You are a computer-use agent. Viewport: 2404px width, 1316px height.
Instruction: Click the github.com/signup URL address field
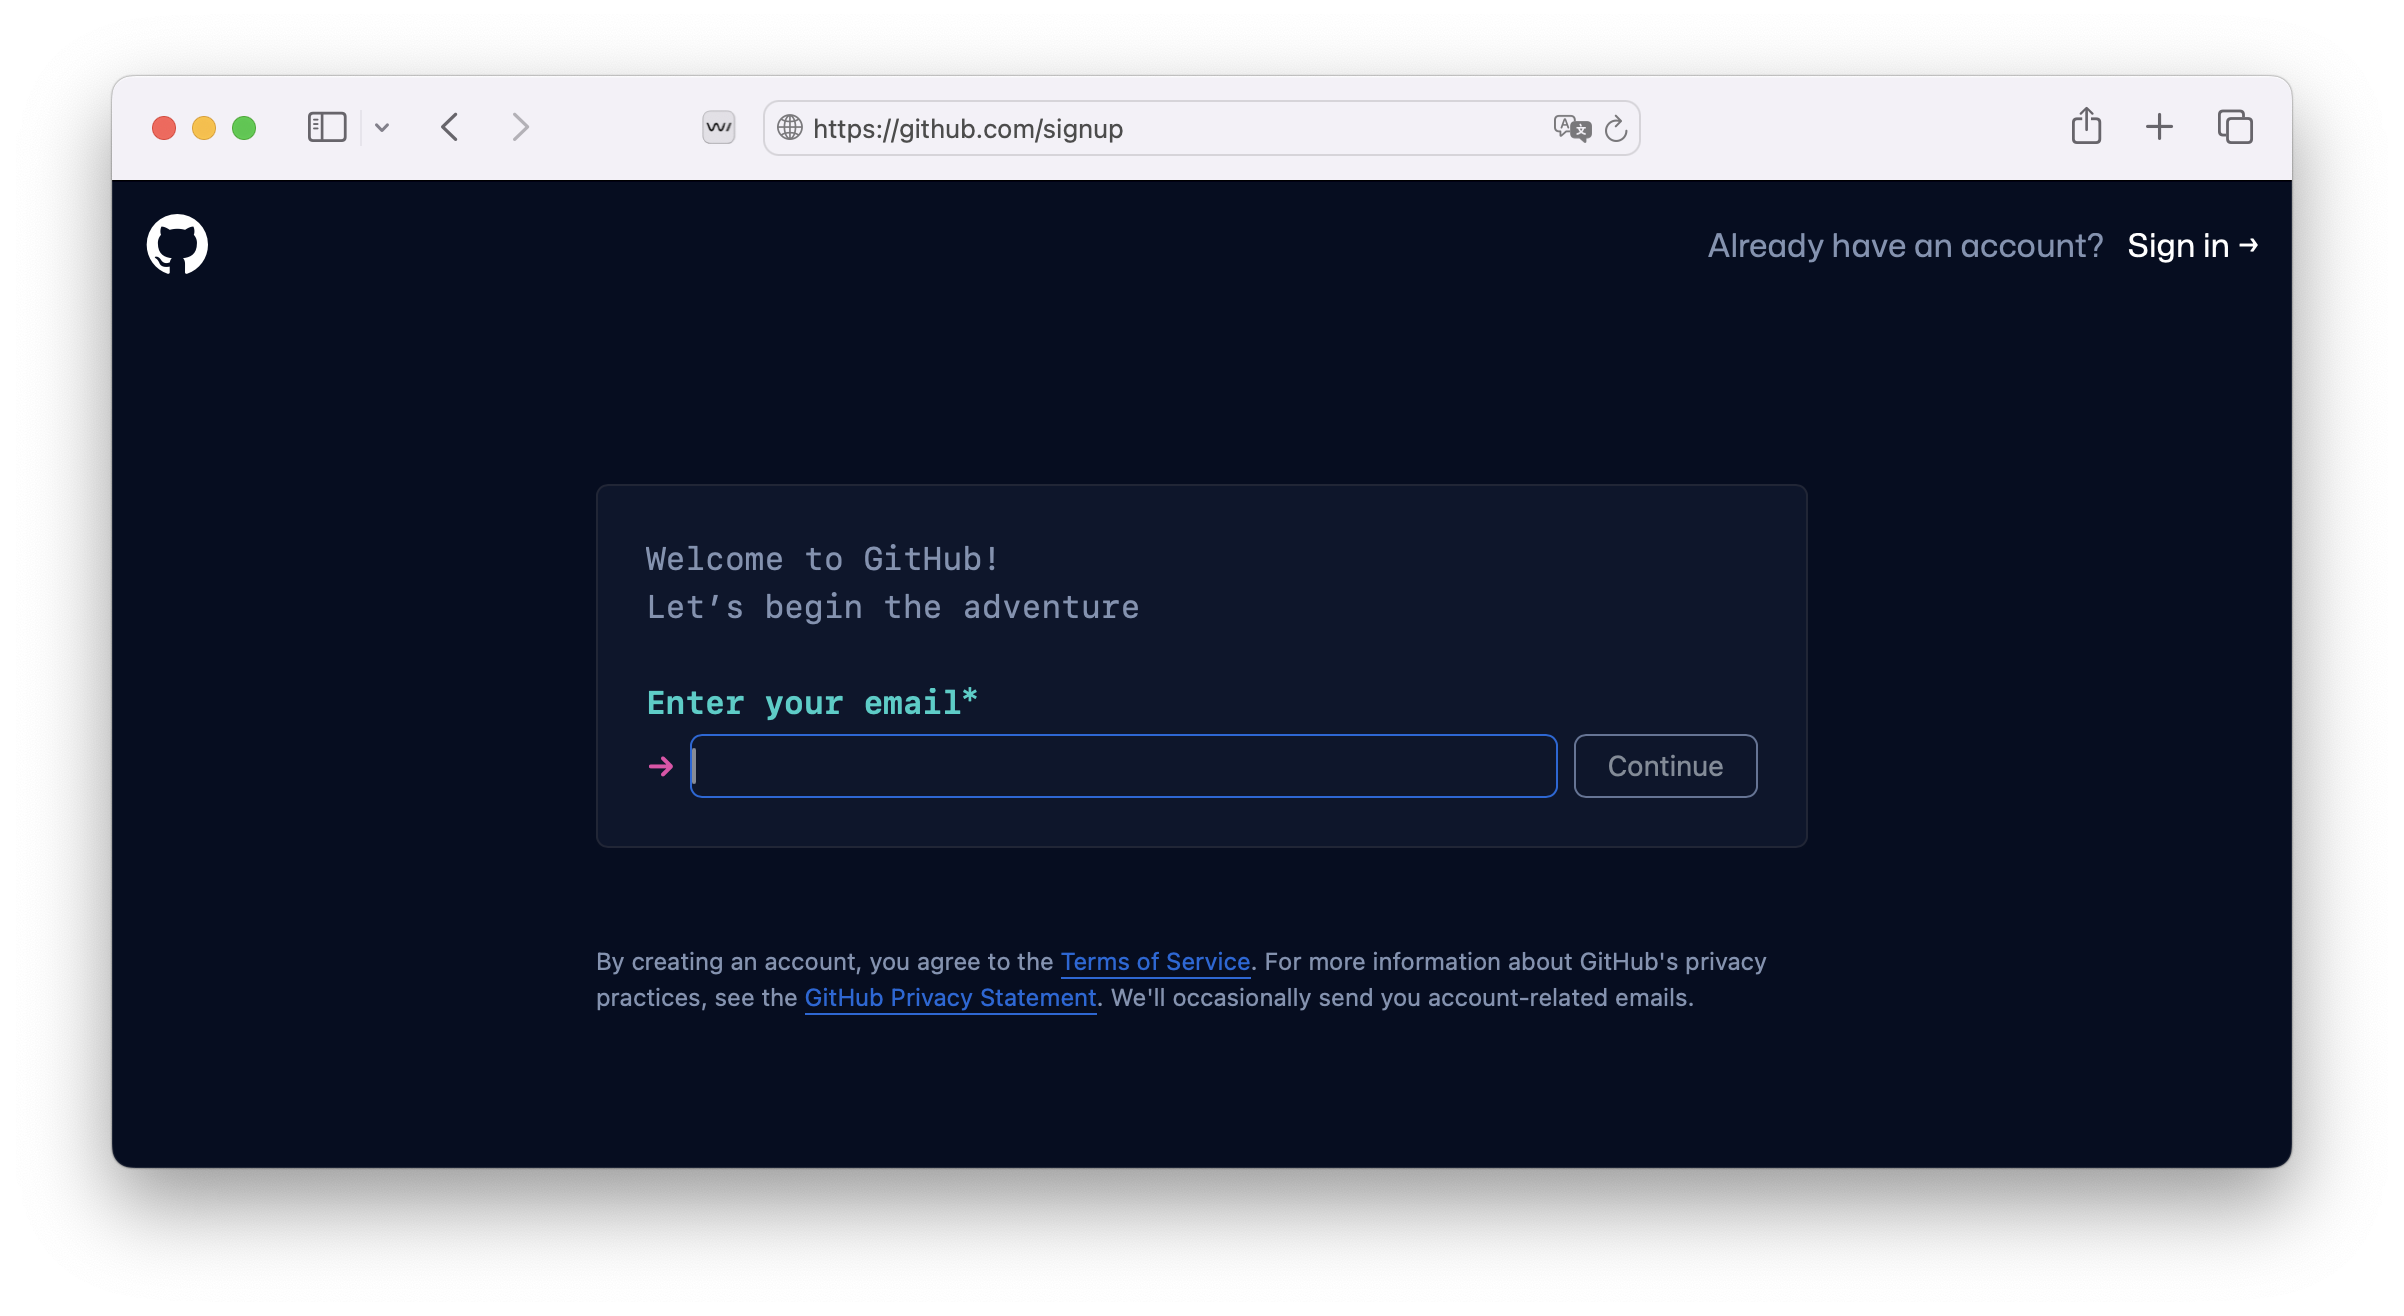(x=1150, y=128)
